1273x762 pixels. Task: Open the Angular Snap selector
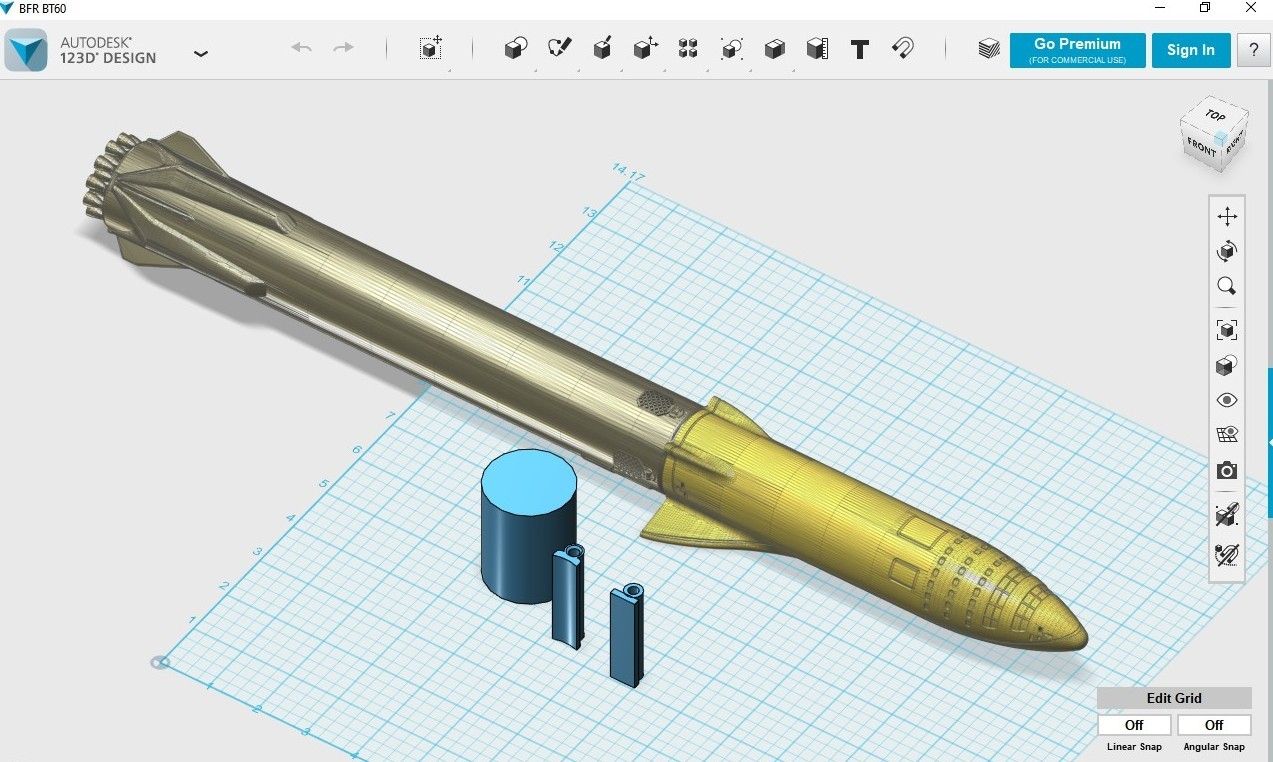[1213, 724]
